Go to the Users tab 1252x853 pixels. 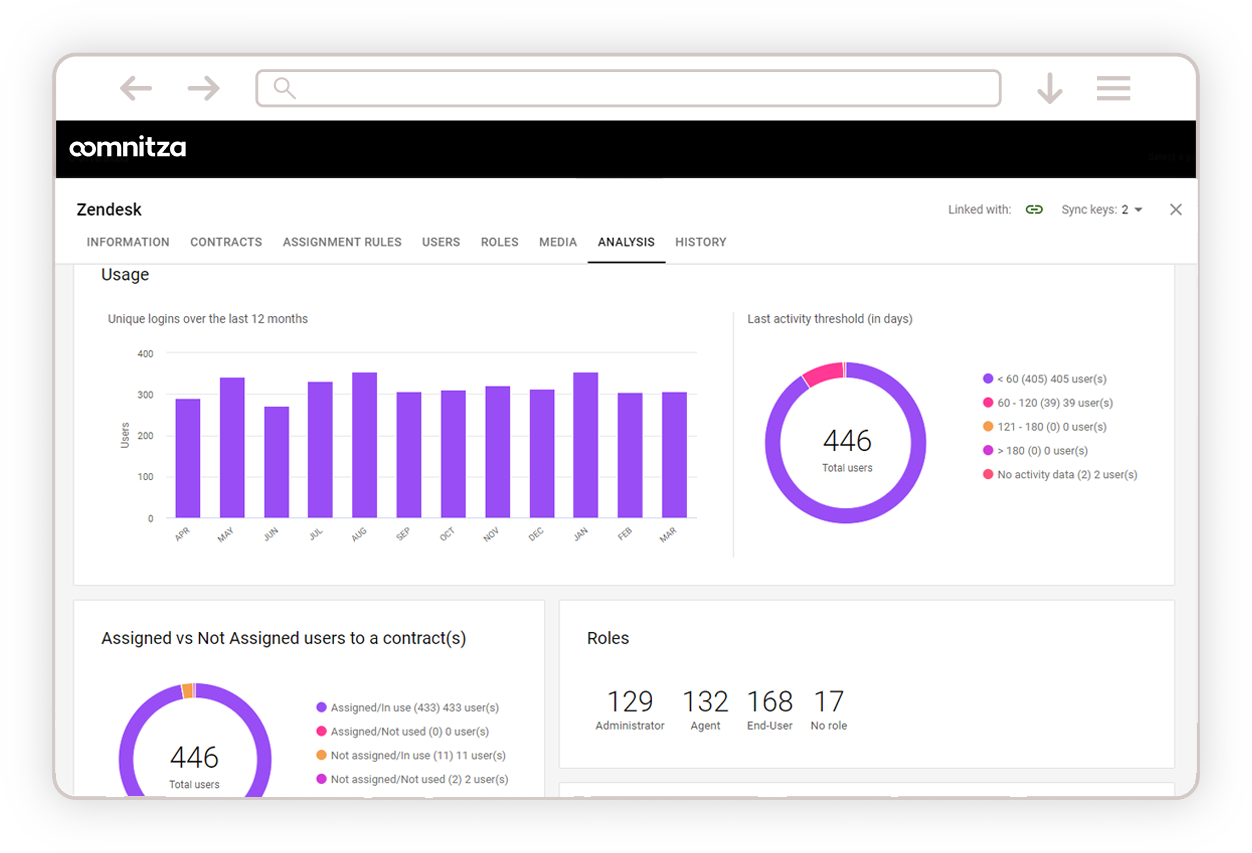click(441, 242)
